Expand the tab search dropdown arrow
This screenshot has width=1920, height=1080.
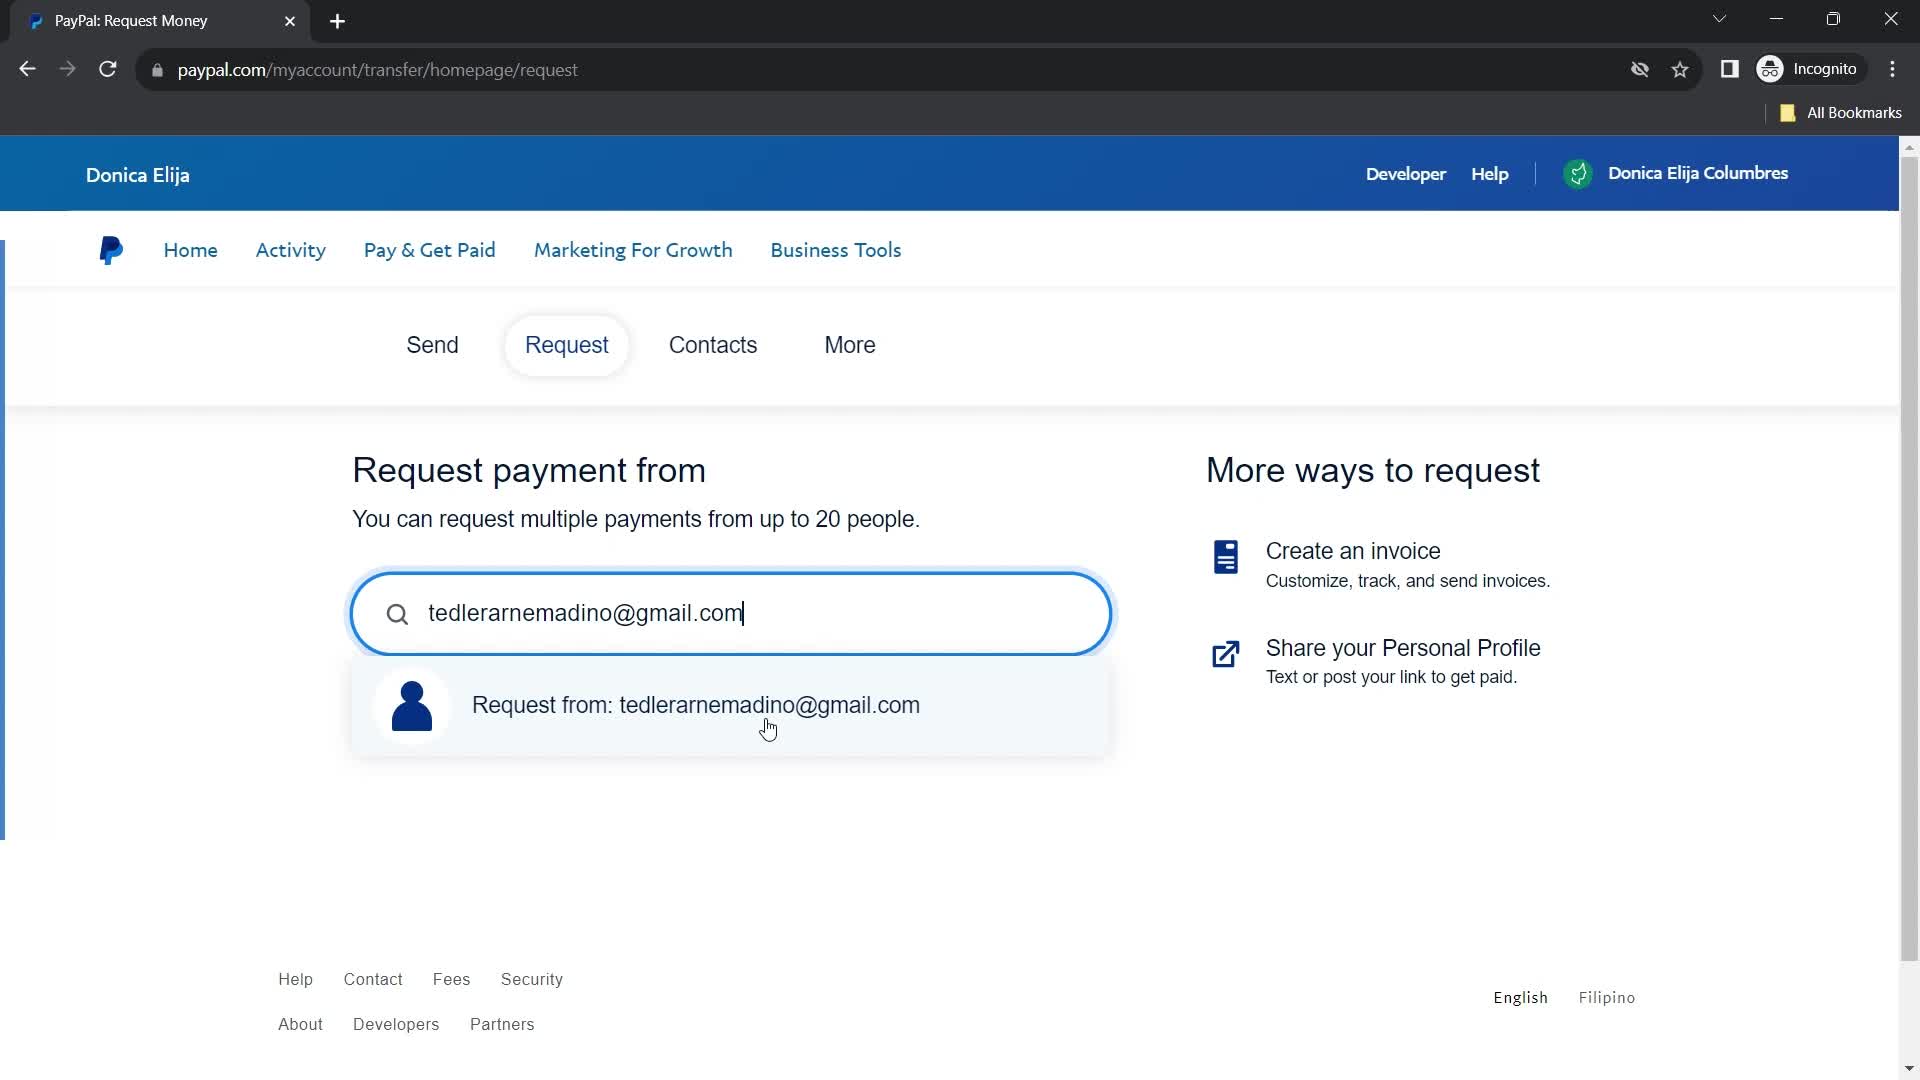click(1719, 19)
